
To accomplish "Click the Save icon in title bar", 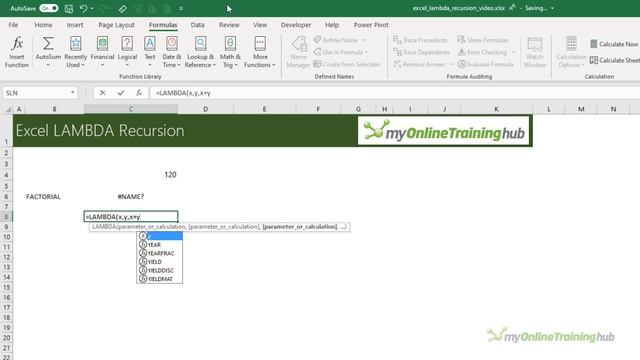I will pos(69,8).
